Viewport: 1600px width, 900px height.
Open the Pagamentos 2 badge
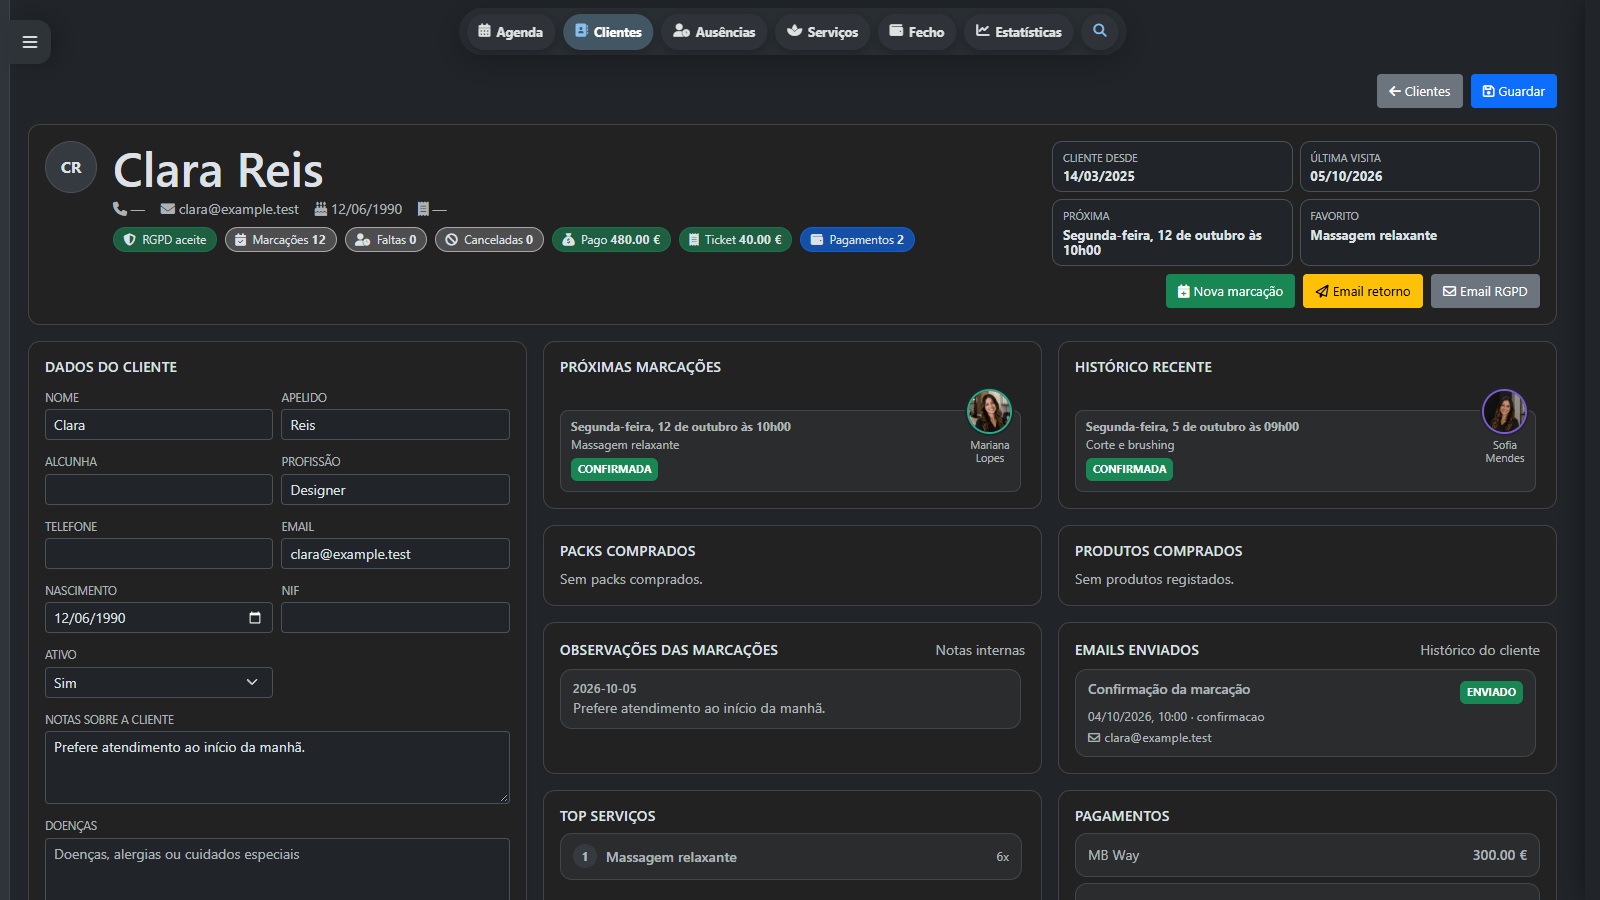coord(857,240)
